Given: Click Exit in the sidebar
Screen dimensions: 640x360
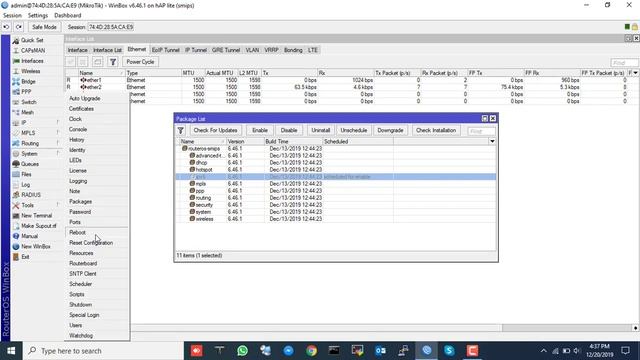Looking at the screenshot, I should click(25, 257).
